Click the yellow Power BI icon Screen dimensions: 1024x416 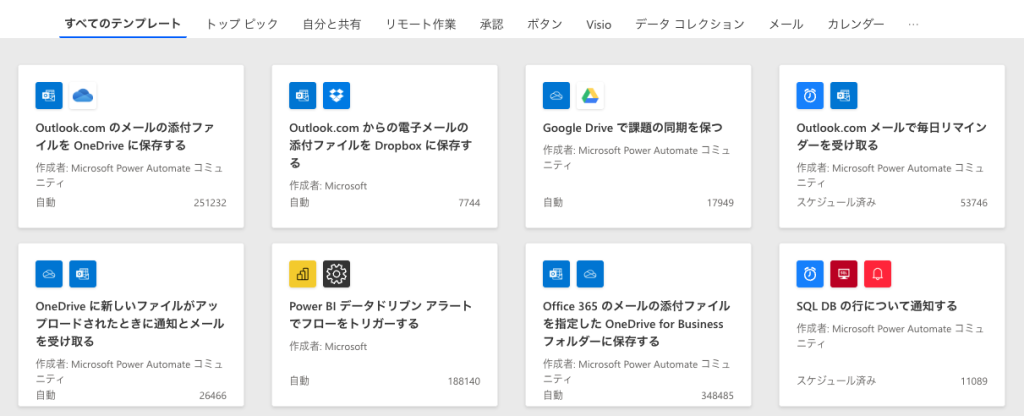point(302,274)
